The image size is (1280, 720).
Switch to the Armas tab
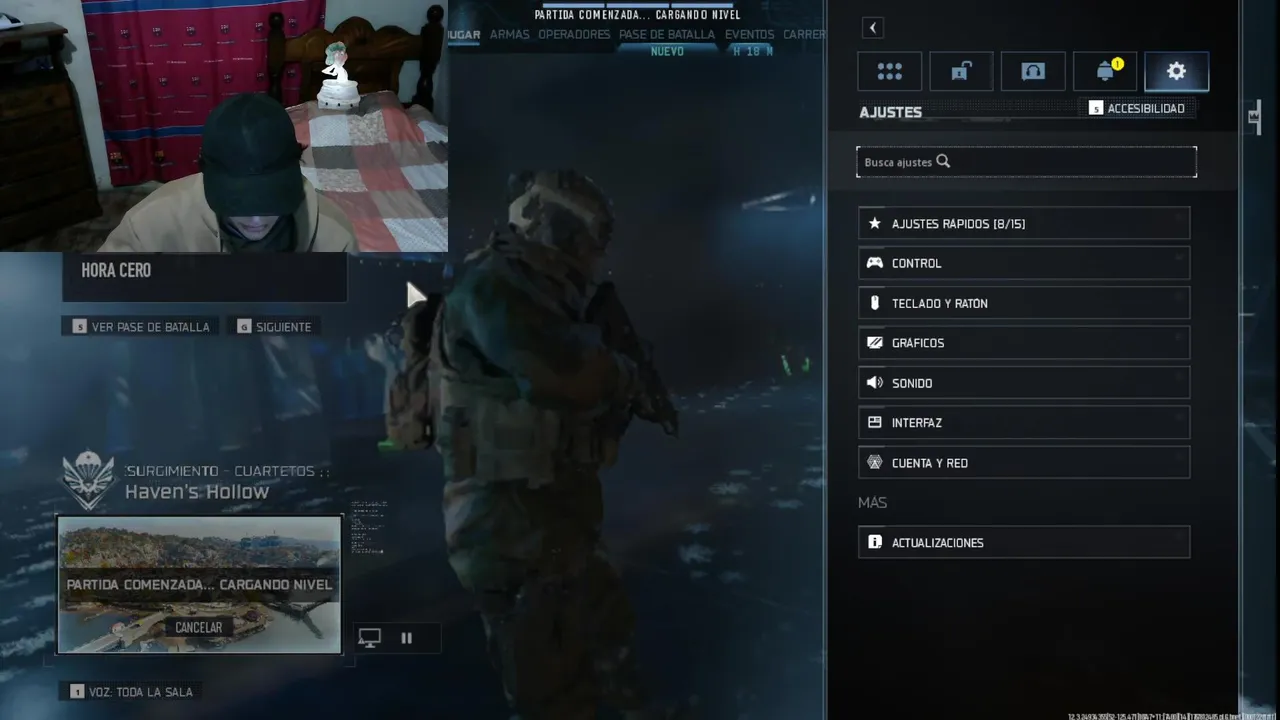point(510,34)
